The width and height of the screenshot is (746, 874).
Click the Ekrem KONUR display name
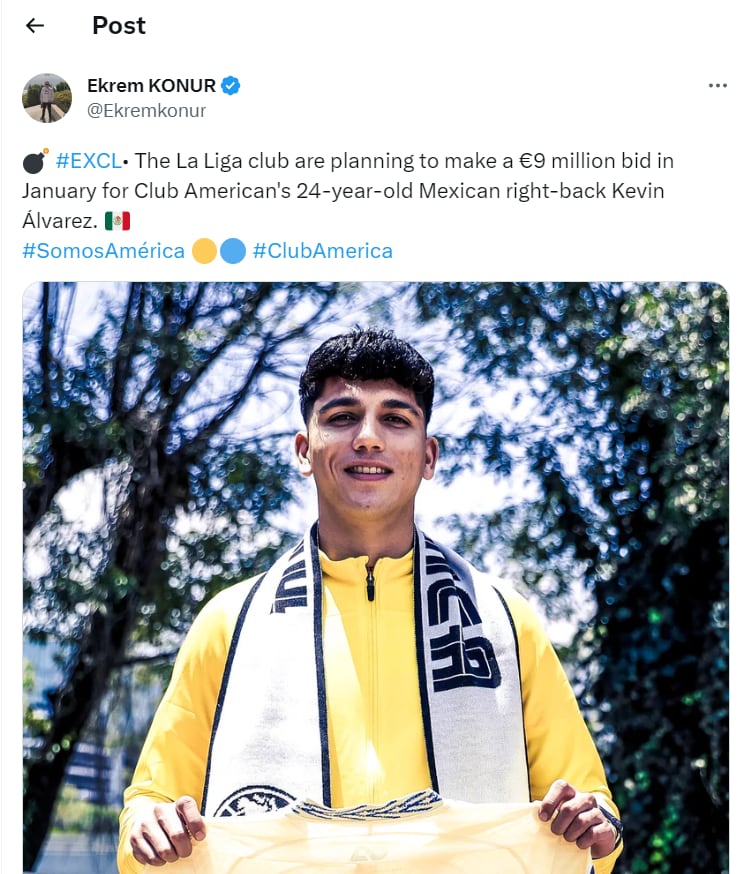point(151,86)
